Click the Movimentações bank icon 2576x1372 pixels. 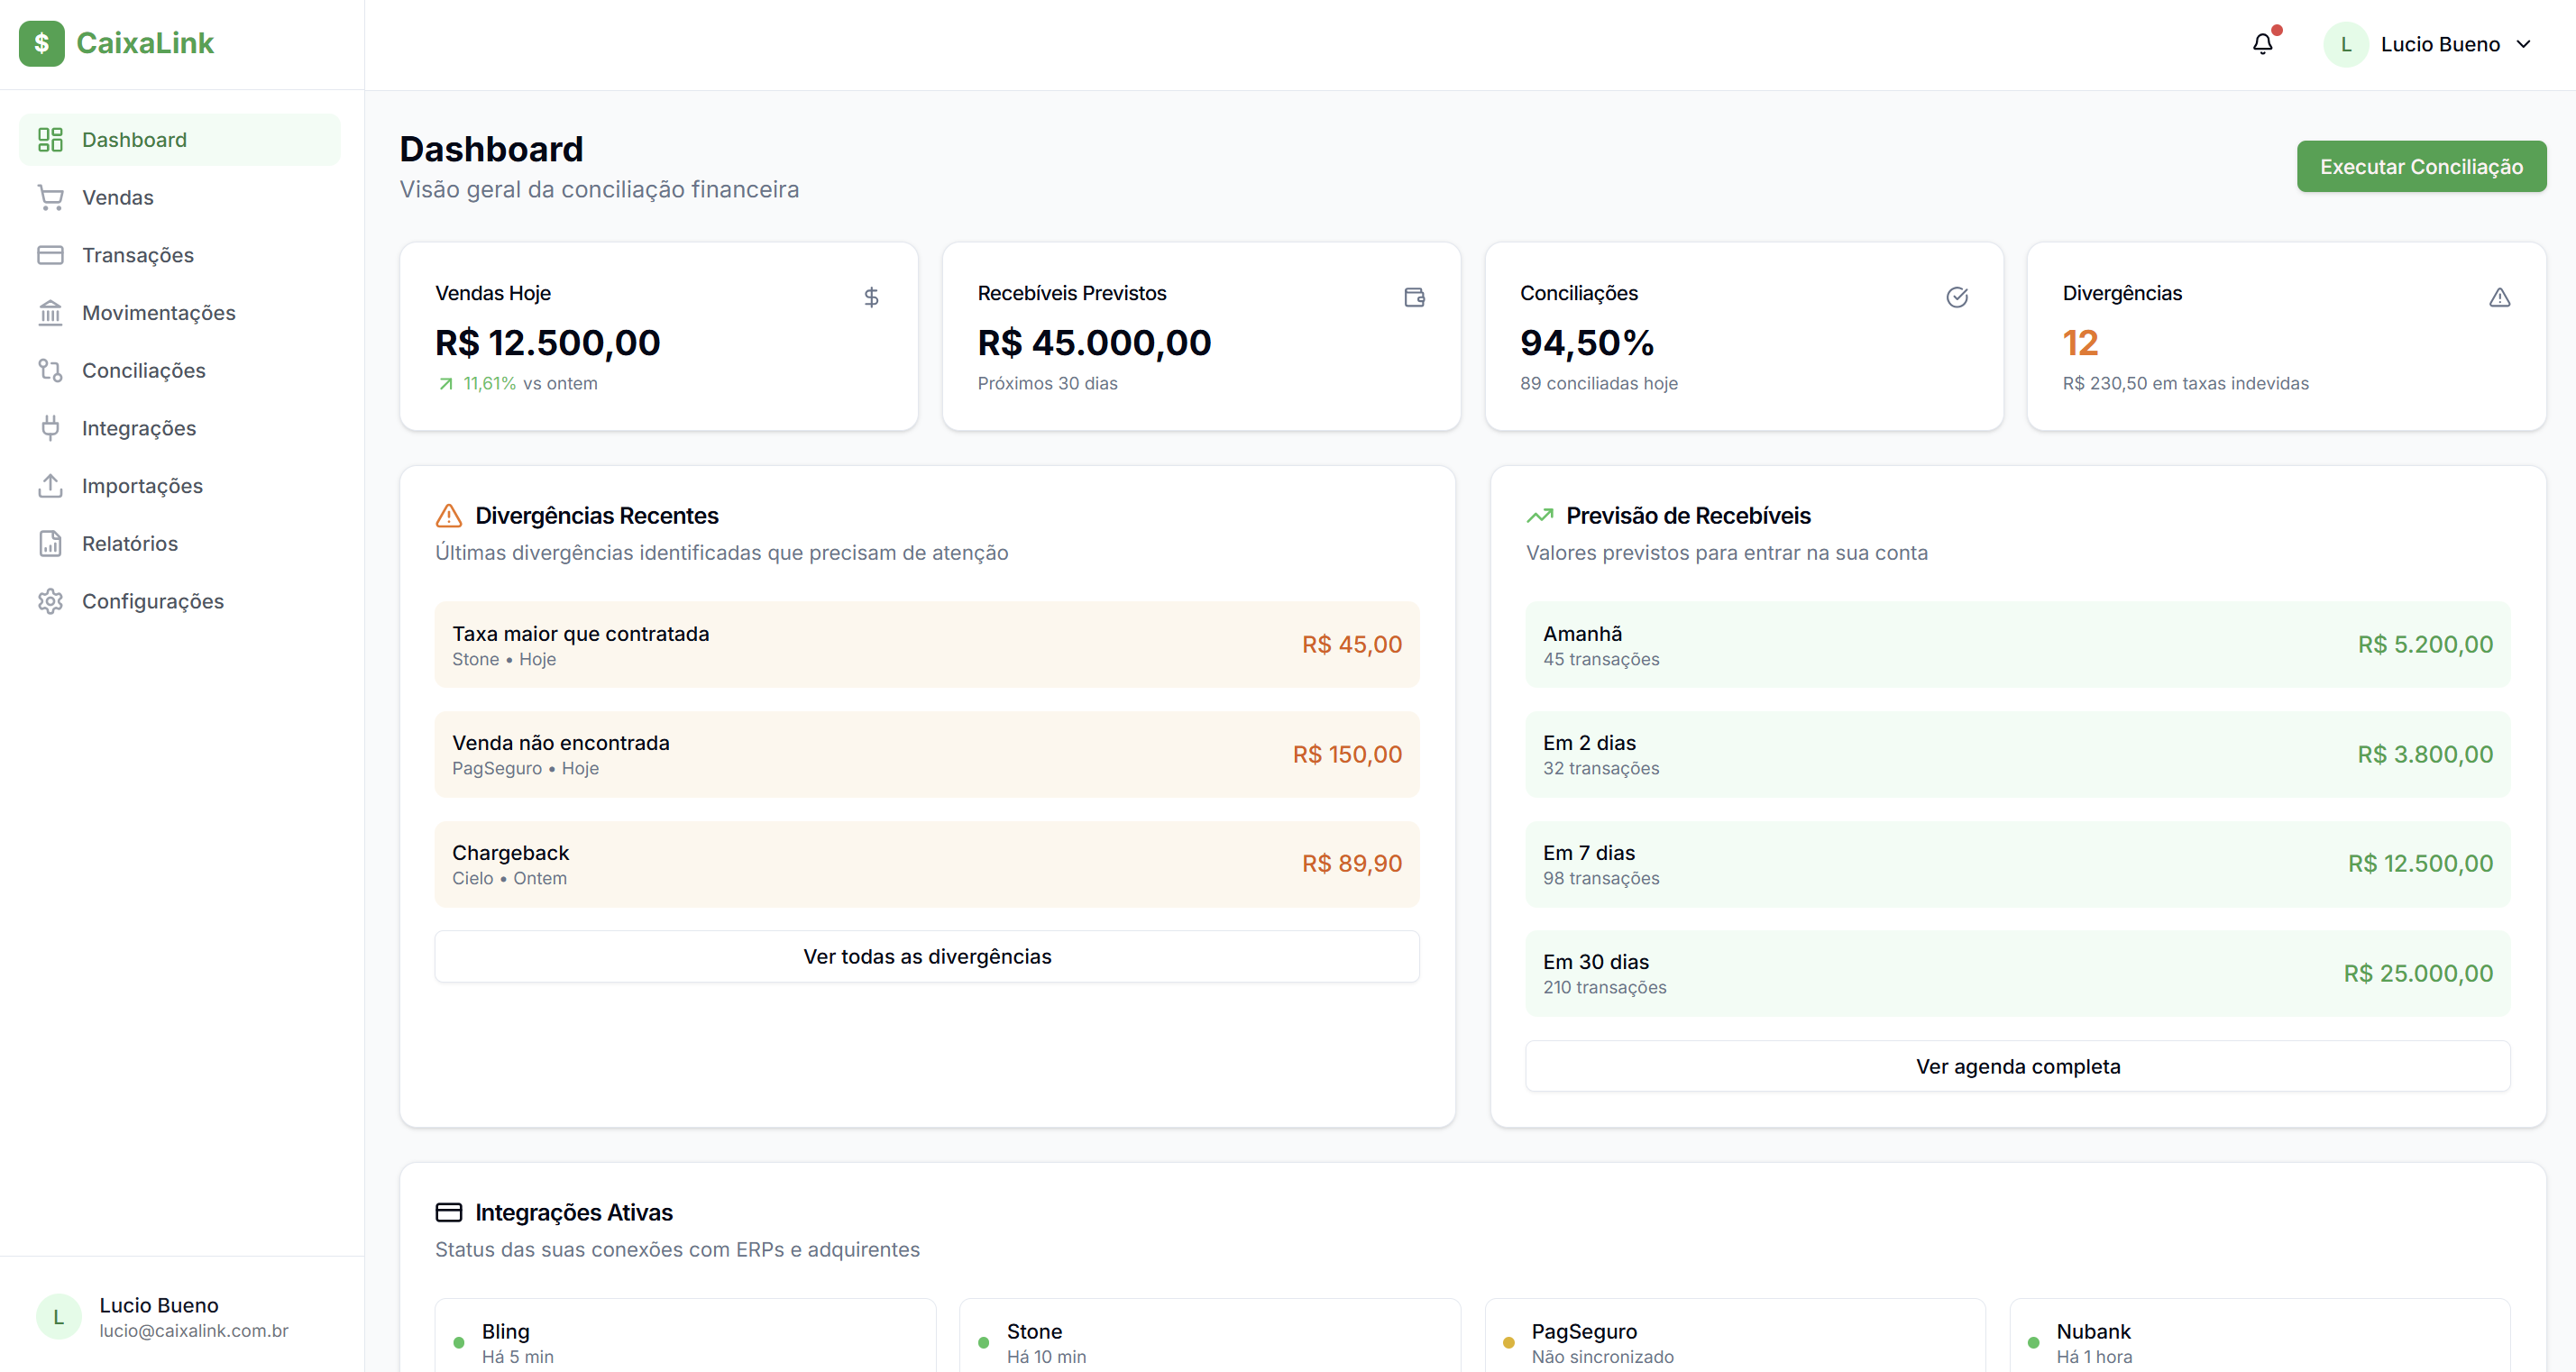[50, 312]
